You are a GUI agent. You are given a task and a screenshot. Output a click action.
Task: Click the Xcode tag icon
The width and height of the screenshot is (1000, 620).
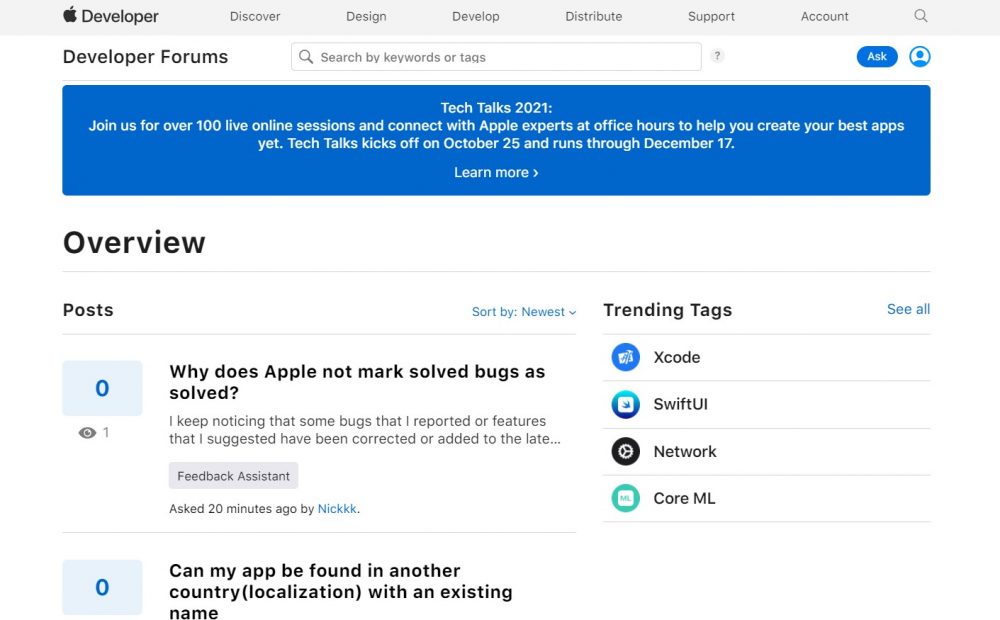pyautogui.click(x=625, y=357)
